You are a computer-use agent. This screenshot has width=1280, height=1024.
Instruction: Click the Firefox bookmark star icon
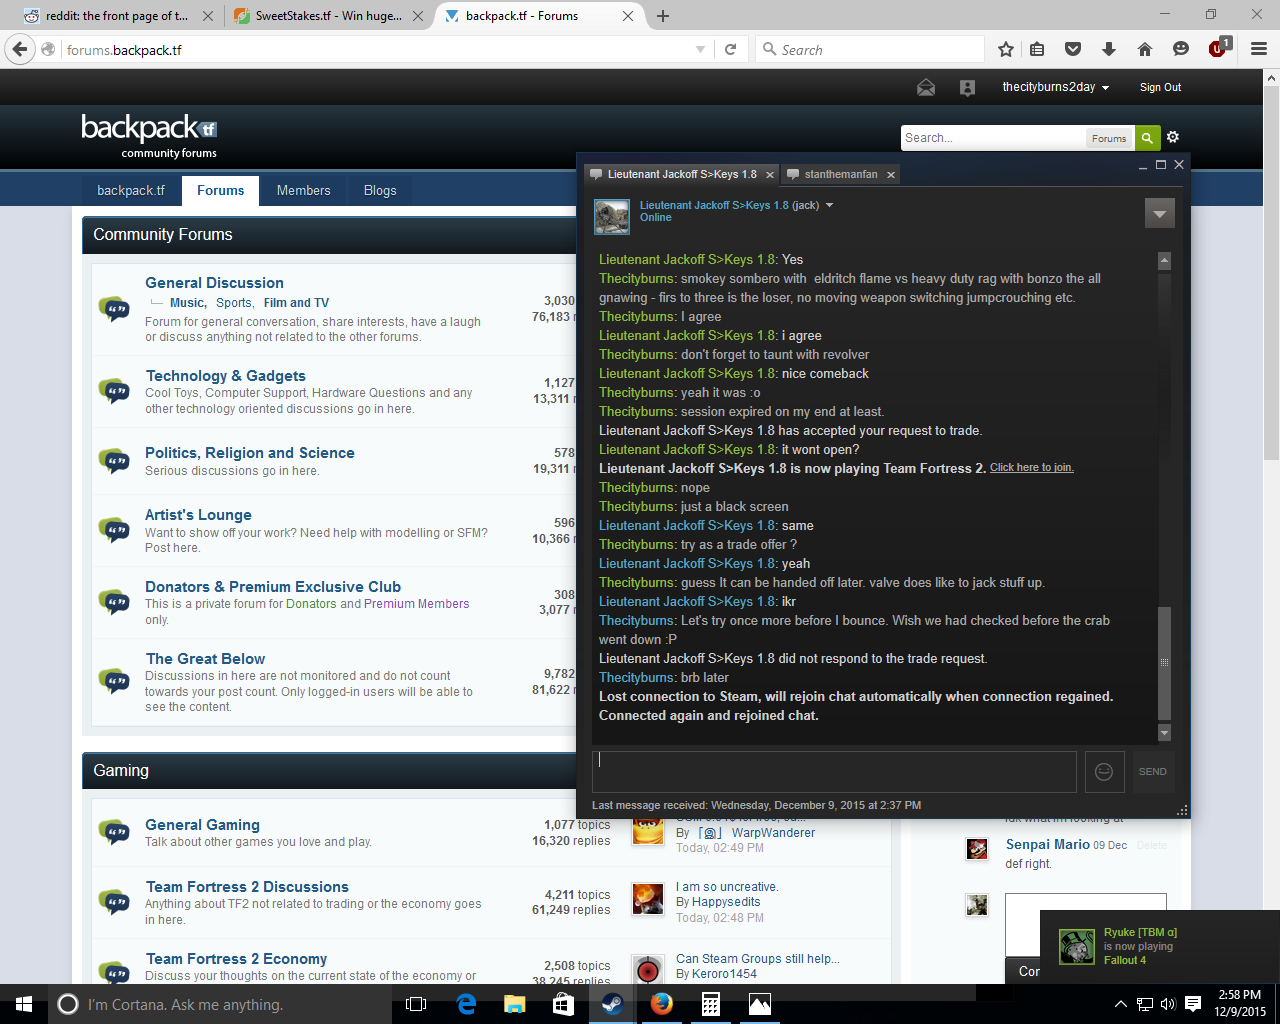coord(1006,49)
